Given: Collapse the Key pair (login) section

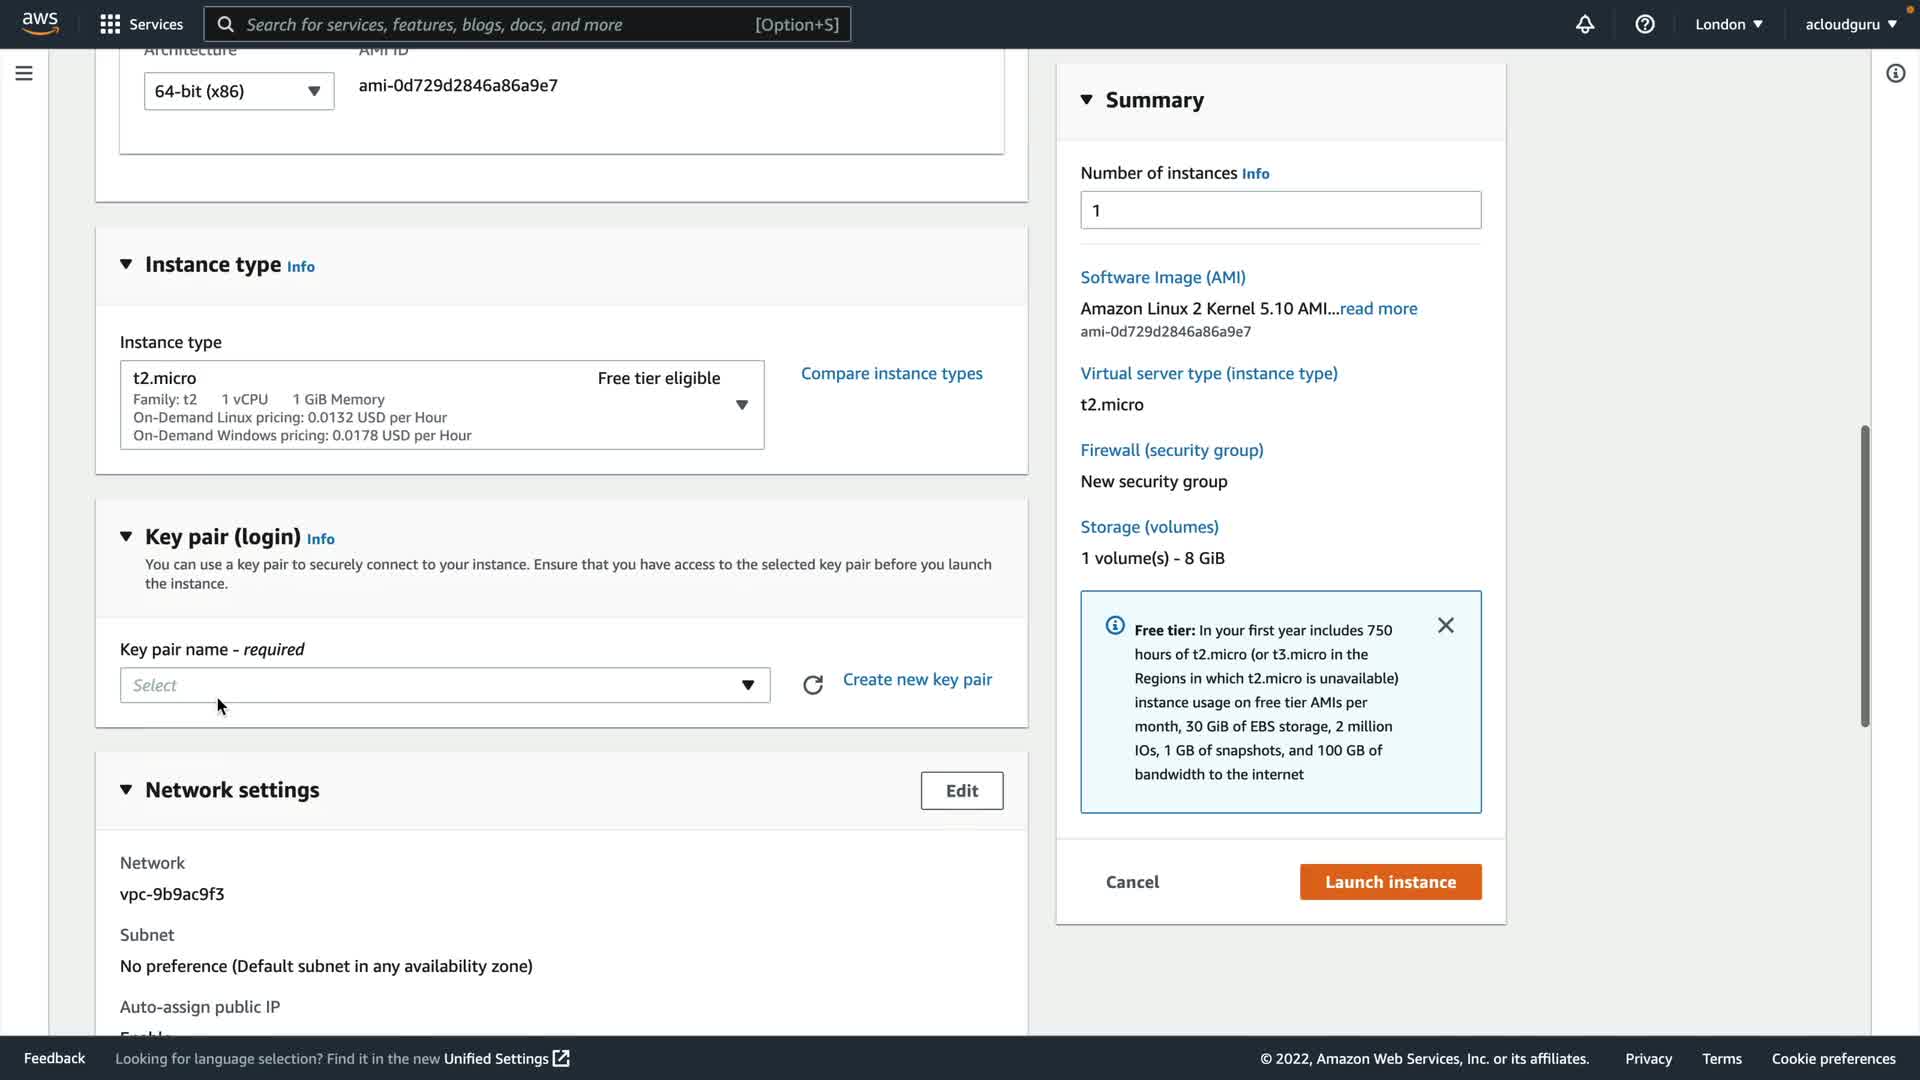Looking at the screenshot, I should coord(126,537).
